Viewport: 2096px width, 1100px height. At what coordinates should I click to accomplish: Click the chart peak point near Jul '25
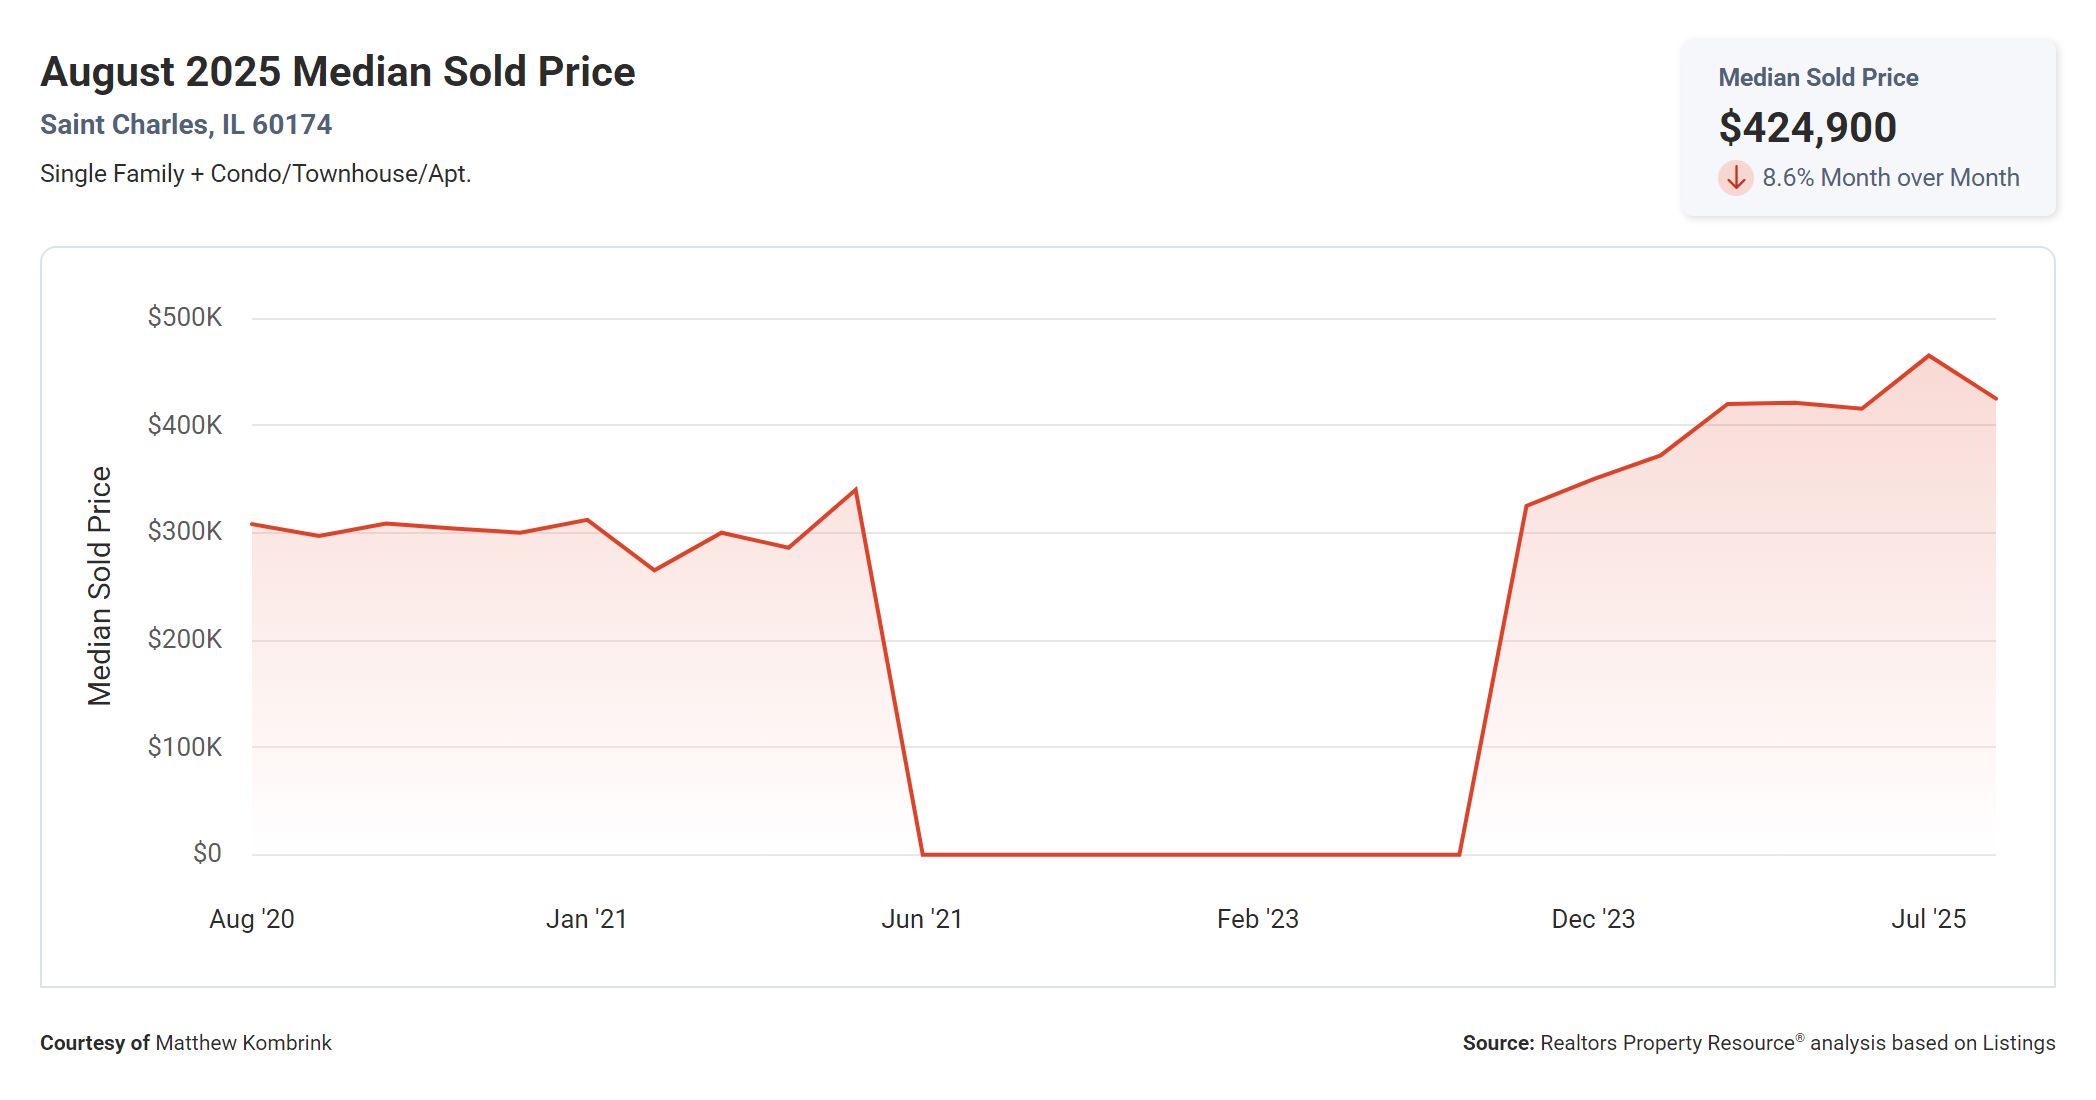coord(1928,356)
